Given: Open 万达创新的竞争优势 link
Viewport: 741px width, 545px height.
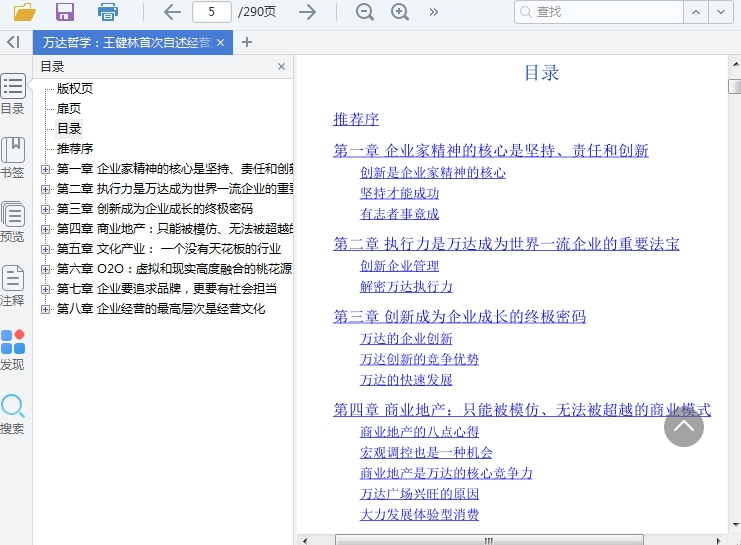Looking at the screenshot, I should 419,359.
